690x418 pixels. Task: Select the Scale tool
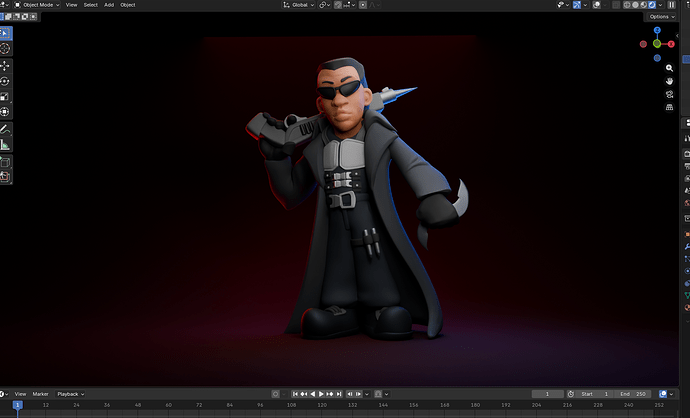(x=5, y=97)
